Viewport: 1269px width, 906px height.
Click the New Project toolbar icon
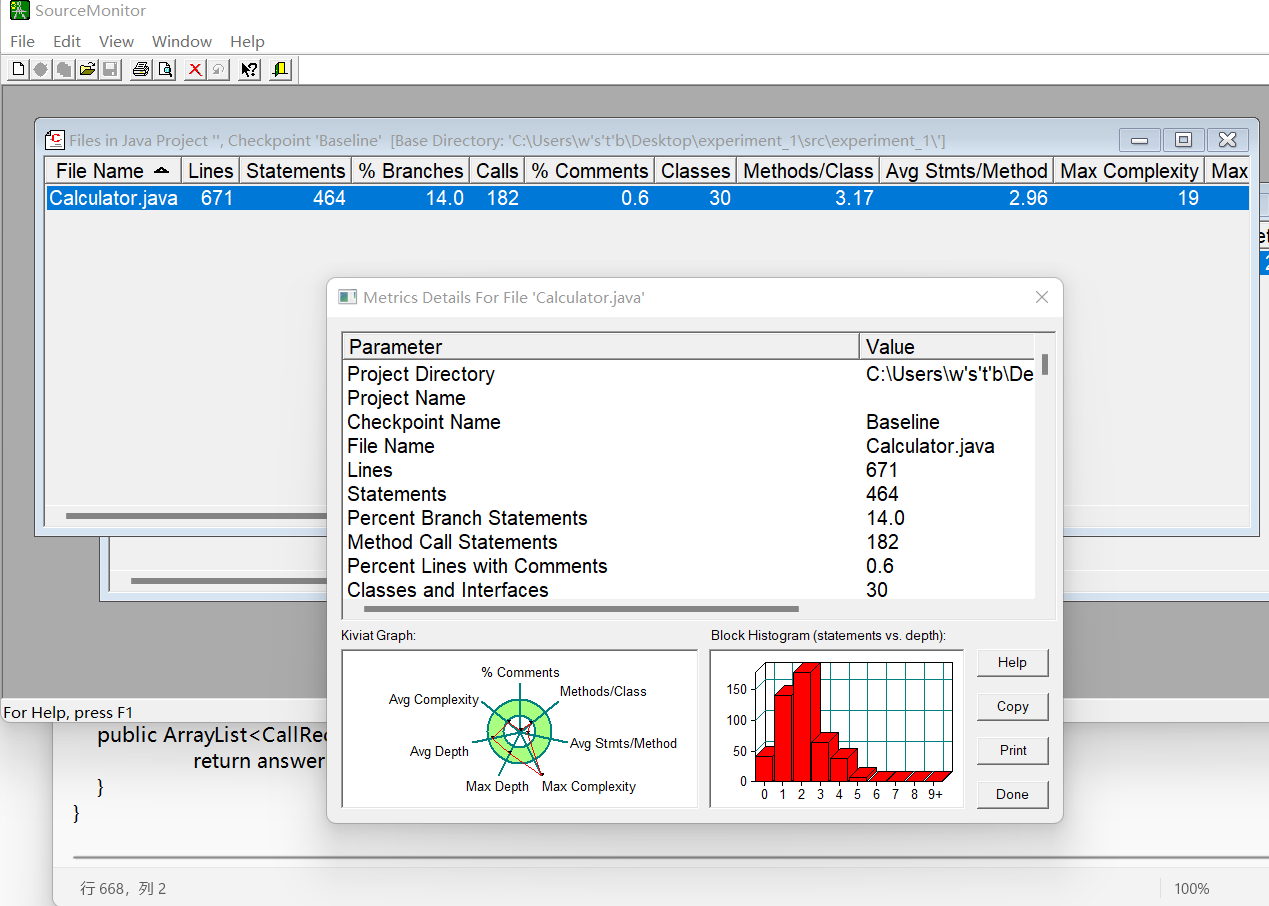click(18, 69)
